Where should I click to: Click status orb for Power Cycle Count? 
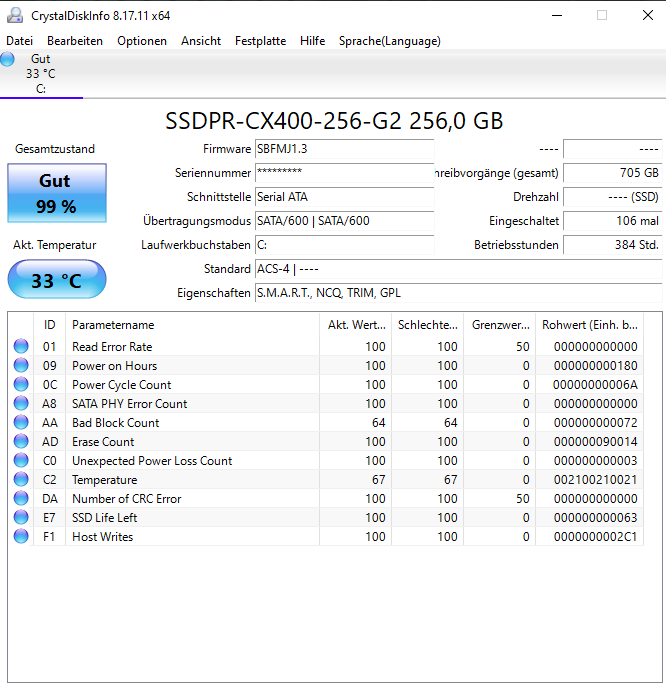tap(21, 384)
